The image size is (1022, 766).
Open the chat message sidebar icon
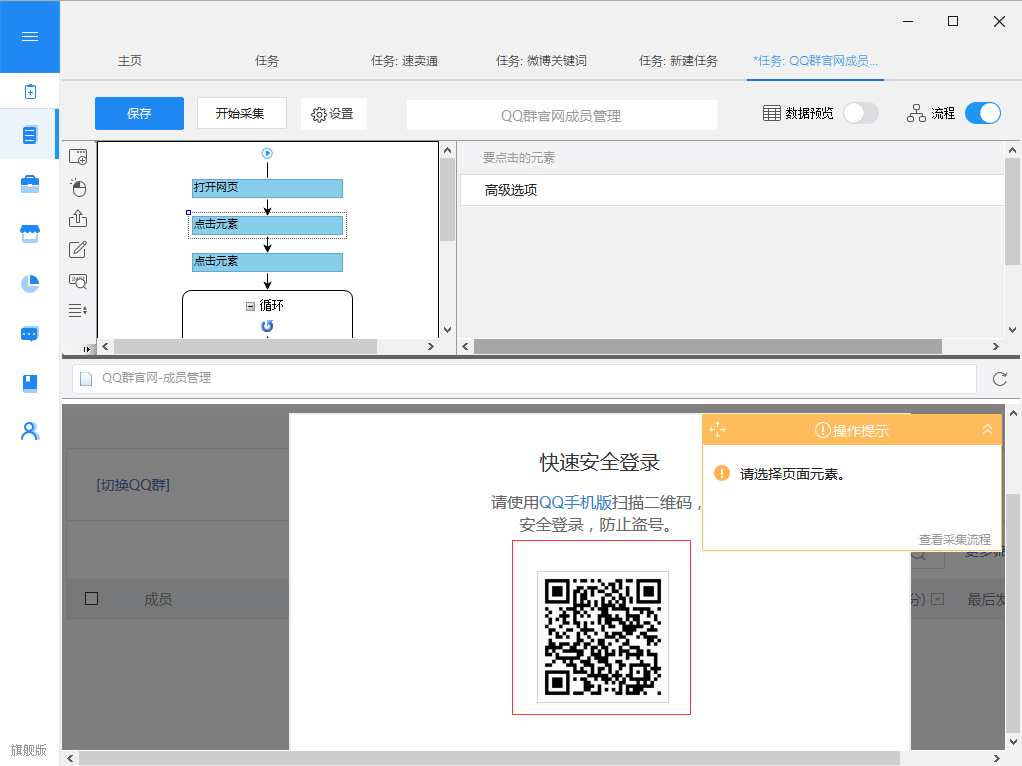tap(30, 334)
